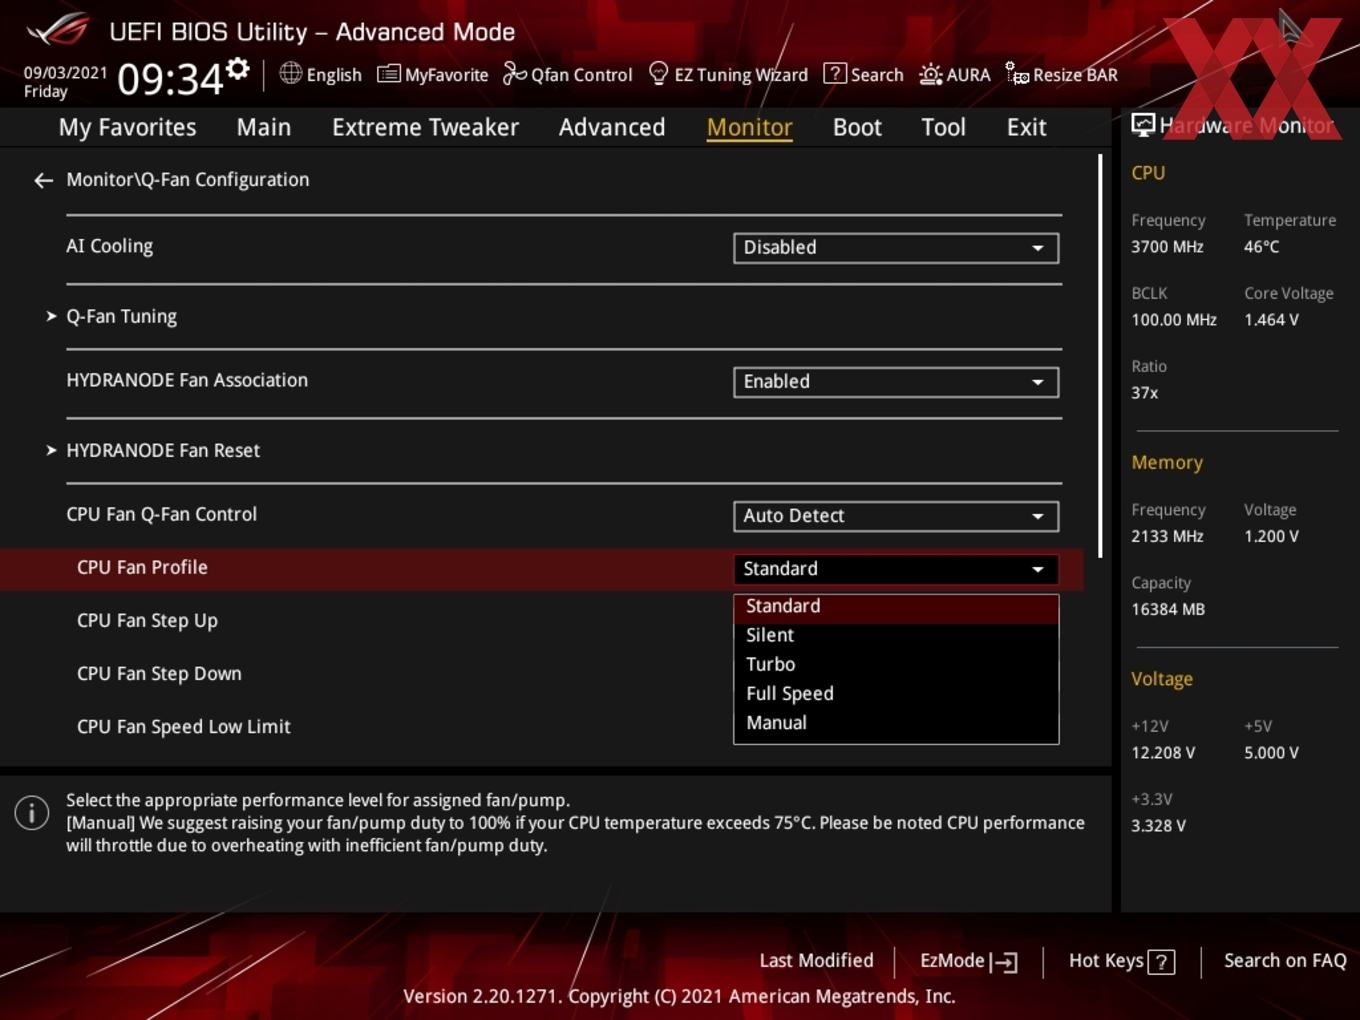
Task: Switch to My Favorites tab
Action: coord(127,127)
